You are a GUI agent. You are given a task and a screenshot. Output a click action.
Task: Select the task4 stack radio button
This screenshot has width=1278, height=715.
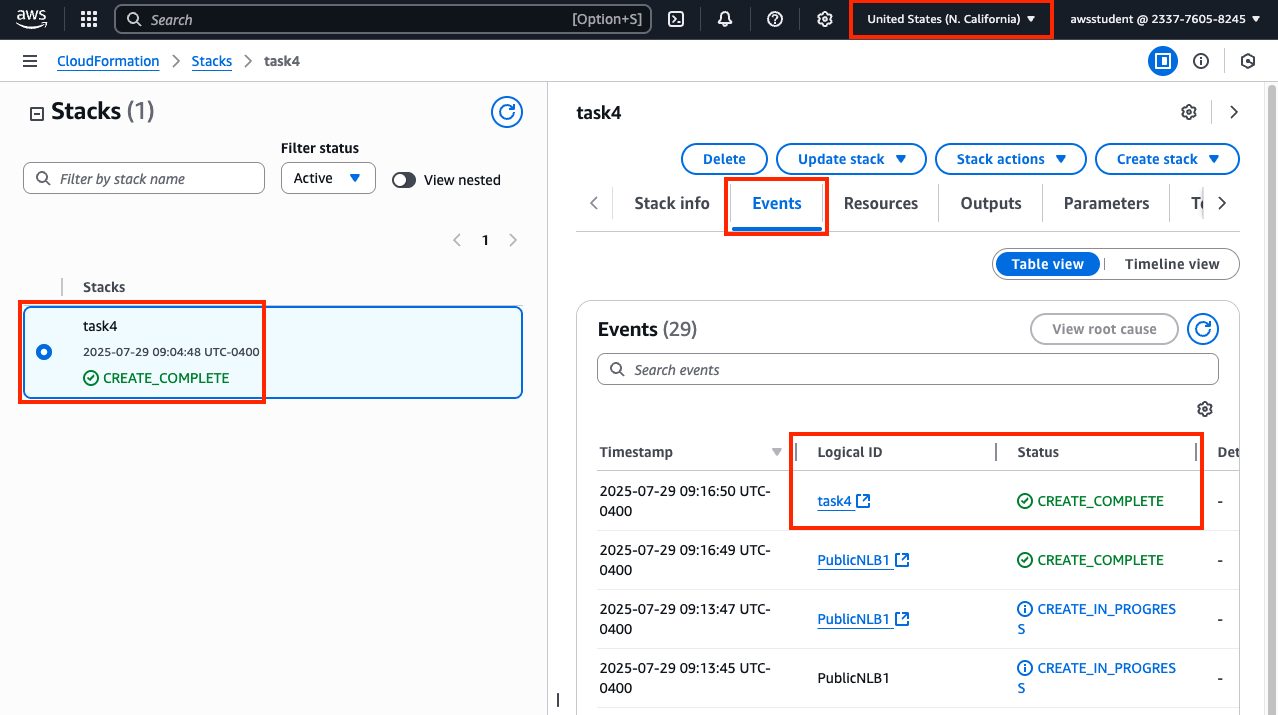[44, 352]
